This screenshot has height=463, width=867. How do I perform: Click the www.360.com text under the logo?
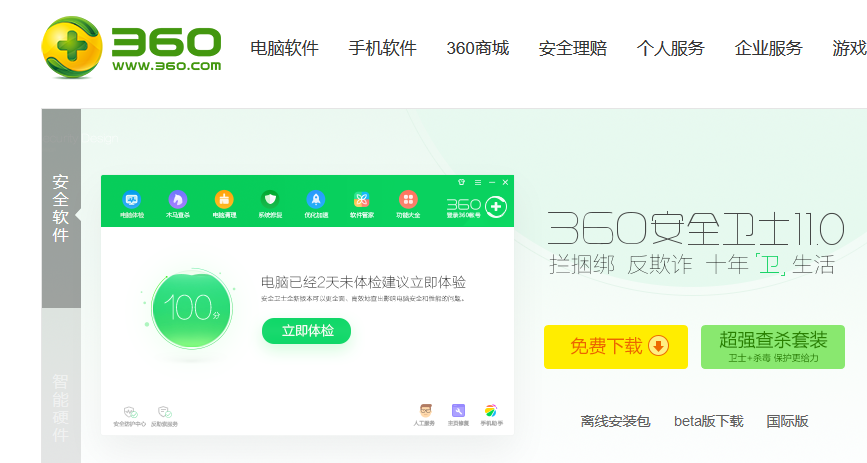(x=166, y=66)
